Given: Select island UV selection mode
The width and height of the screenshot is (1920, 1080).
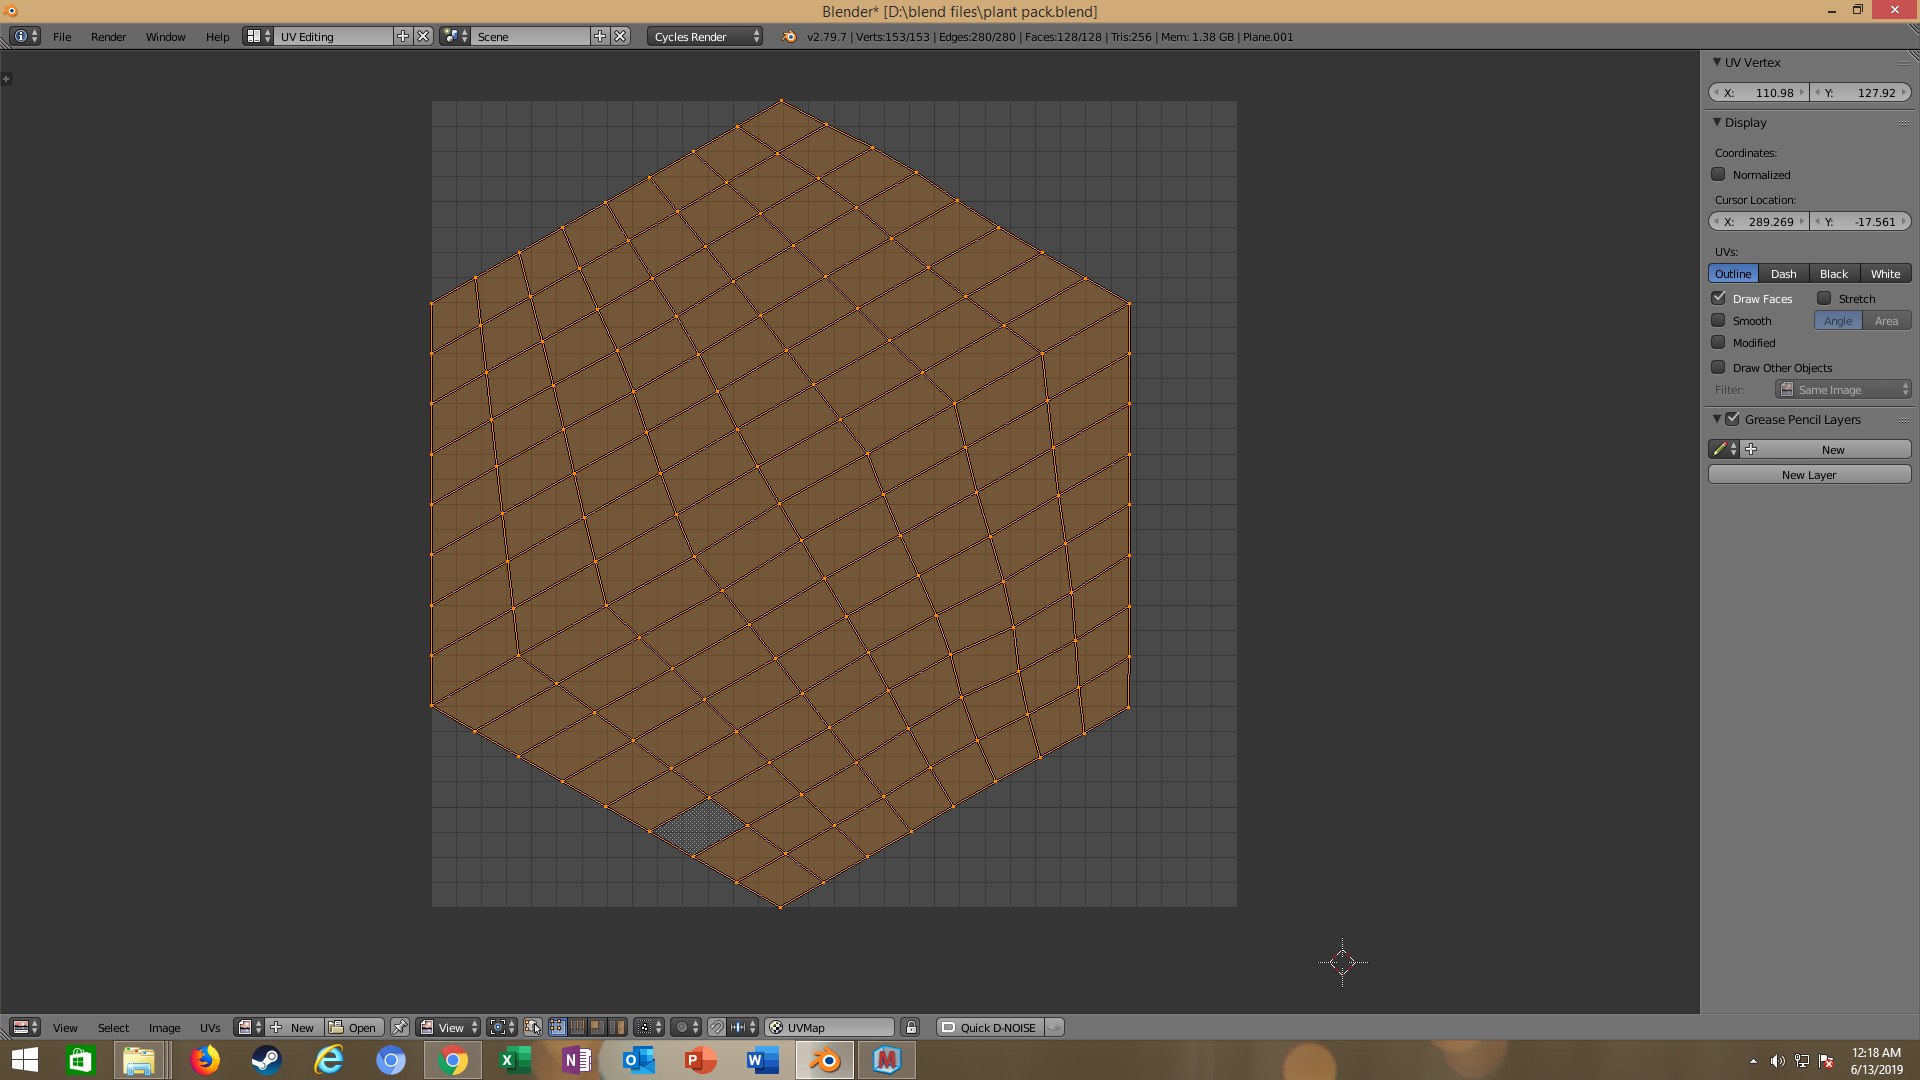Looking at the screenshot, I should (x=618, y=1027).
